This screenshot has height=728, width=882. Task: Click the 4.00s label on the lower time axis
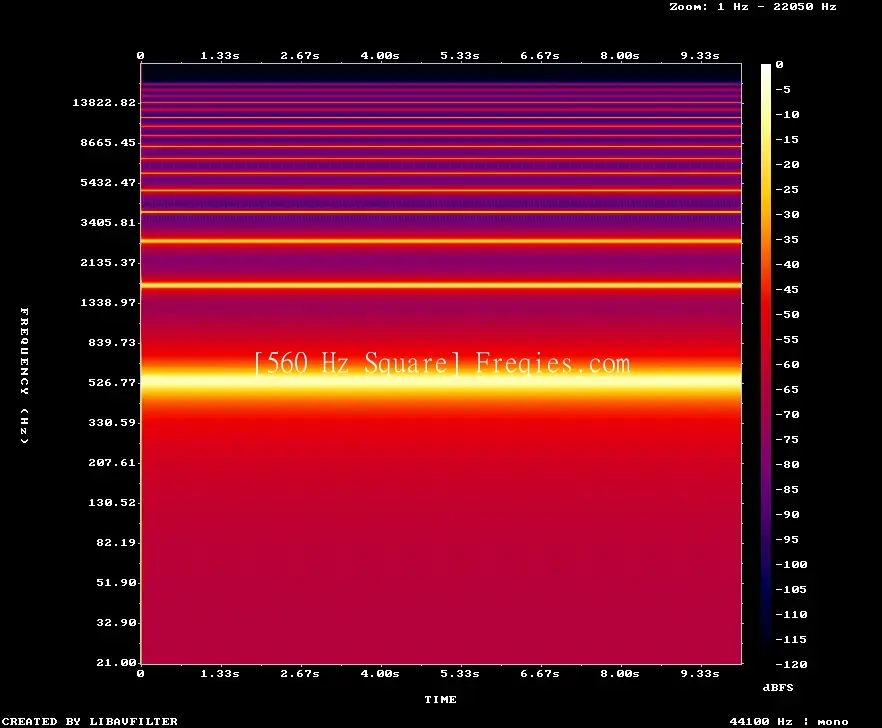pos(380,673)
